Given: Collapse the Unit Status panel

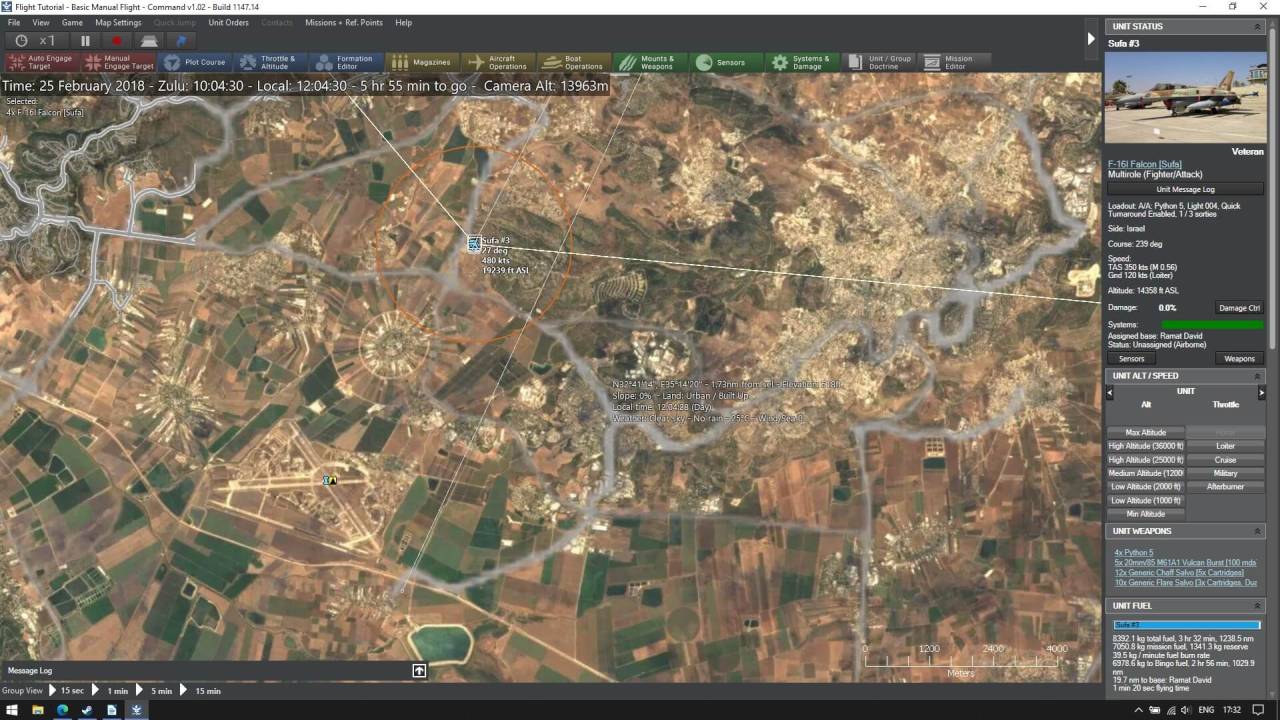Looking at the screenshot, I should (1257, 26).
